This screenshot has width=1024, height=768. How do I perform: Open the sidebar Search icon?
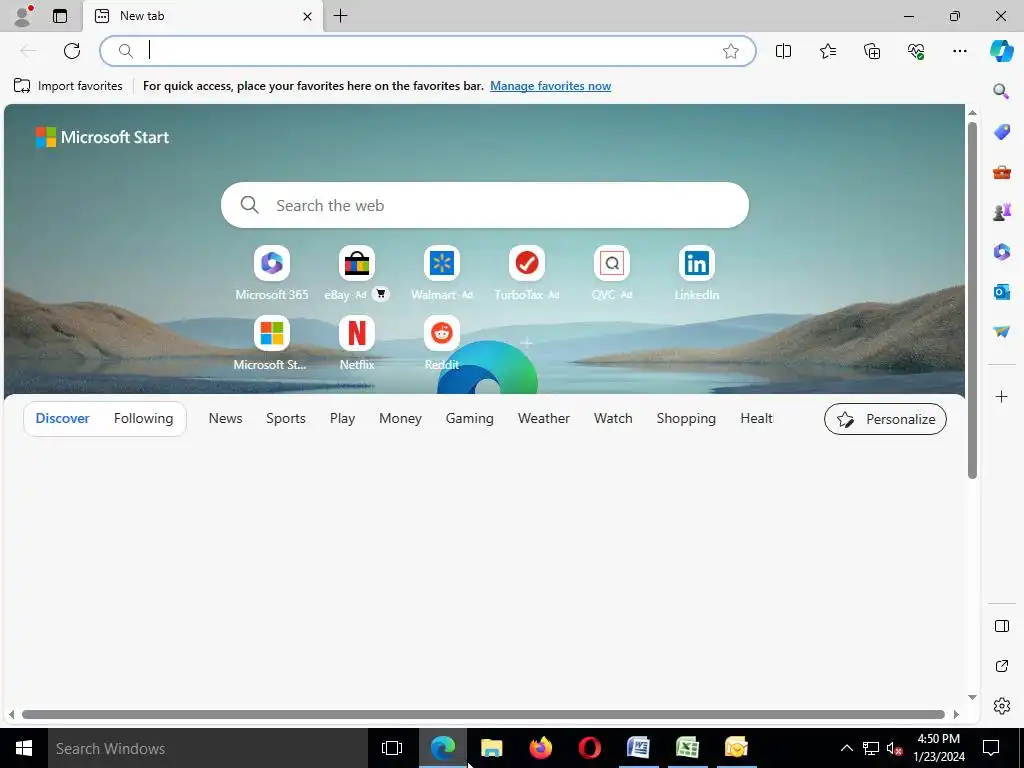point(1001,91)
